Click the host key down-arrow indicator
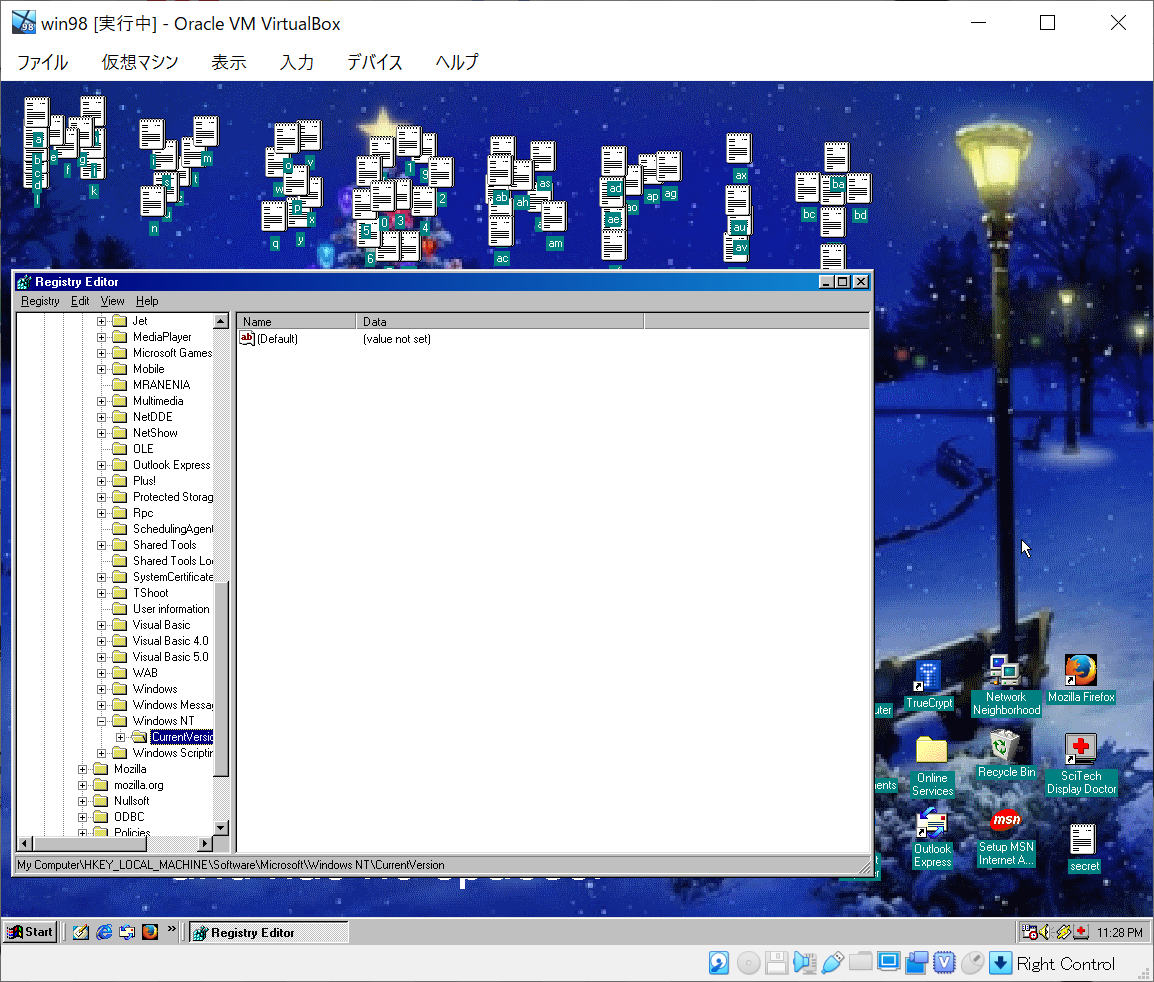 1000,962
